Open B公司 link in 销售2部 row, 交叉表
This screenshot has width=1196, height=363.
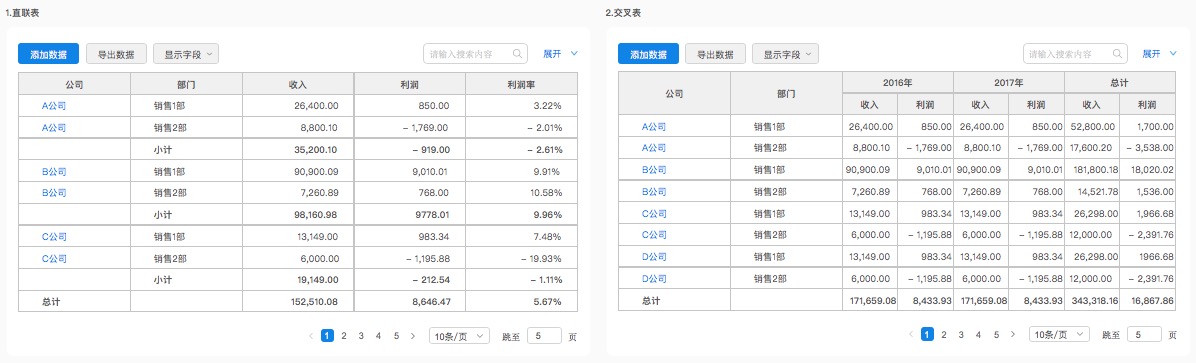(x=654, y=191)
